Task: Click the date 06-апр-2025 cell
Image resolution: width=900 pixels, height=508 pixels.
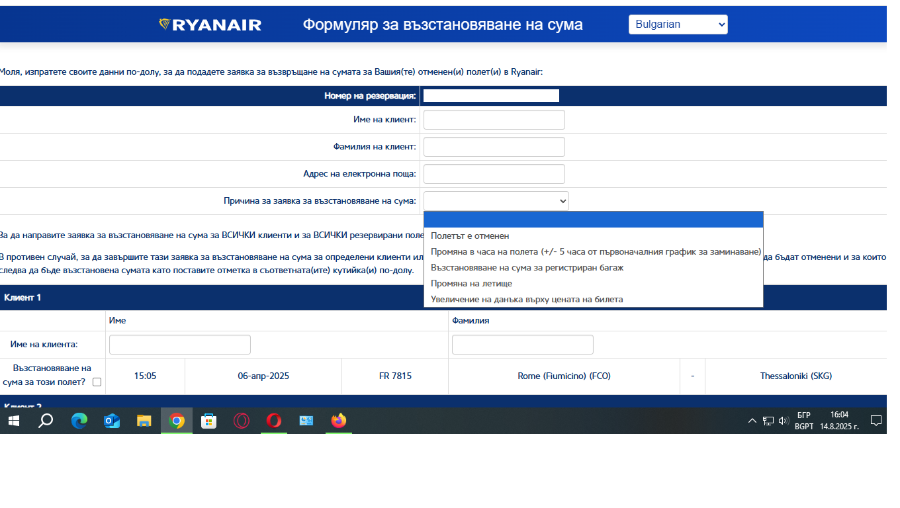Action: pyautogui.click(x=263, y=376)
